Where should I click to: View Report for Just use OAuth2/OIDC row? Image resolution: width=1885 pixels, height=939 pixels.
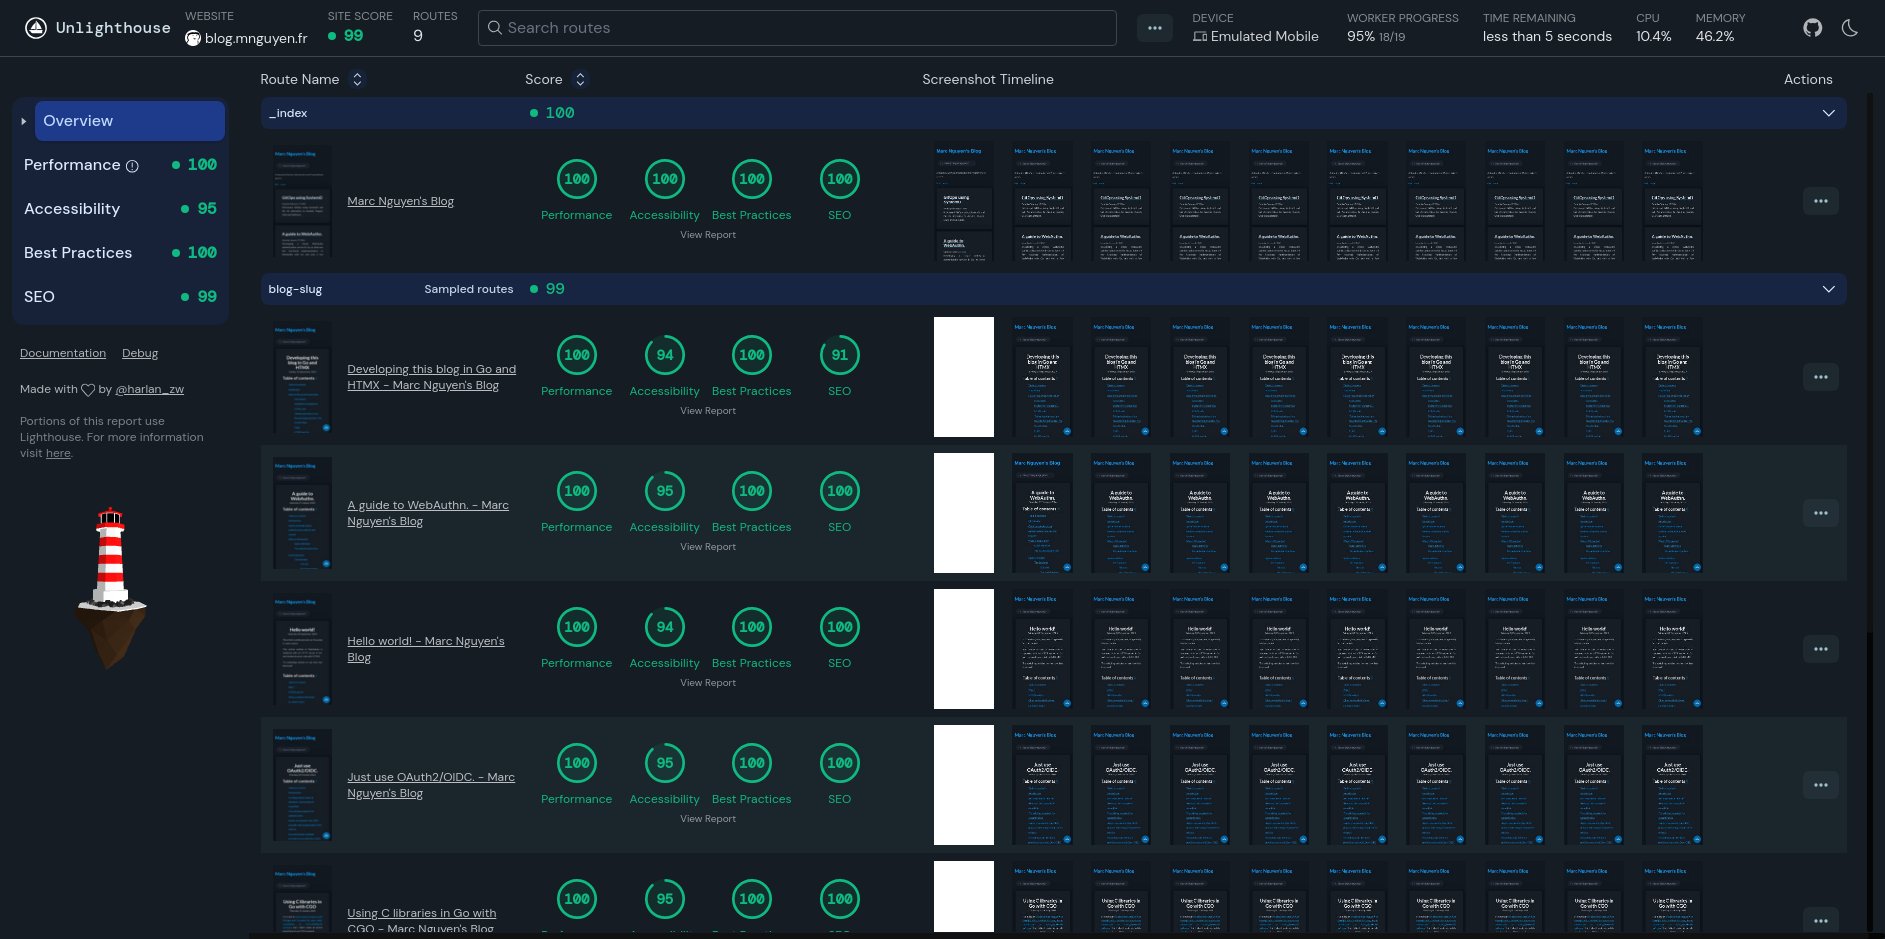click(708, 819)
